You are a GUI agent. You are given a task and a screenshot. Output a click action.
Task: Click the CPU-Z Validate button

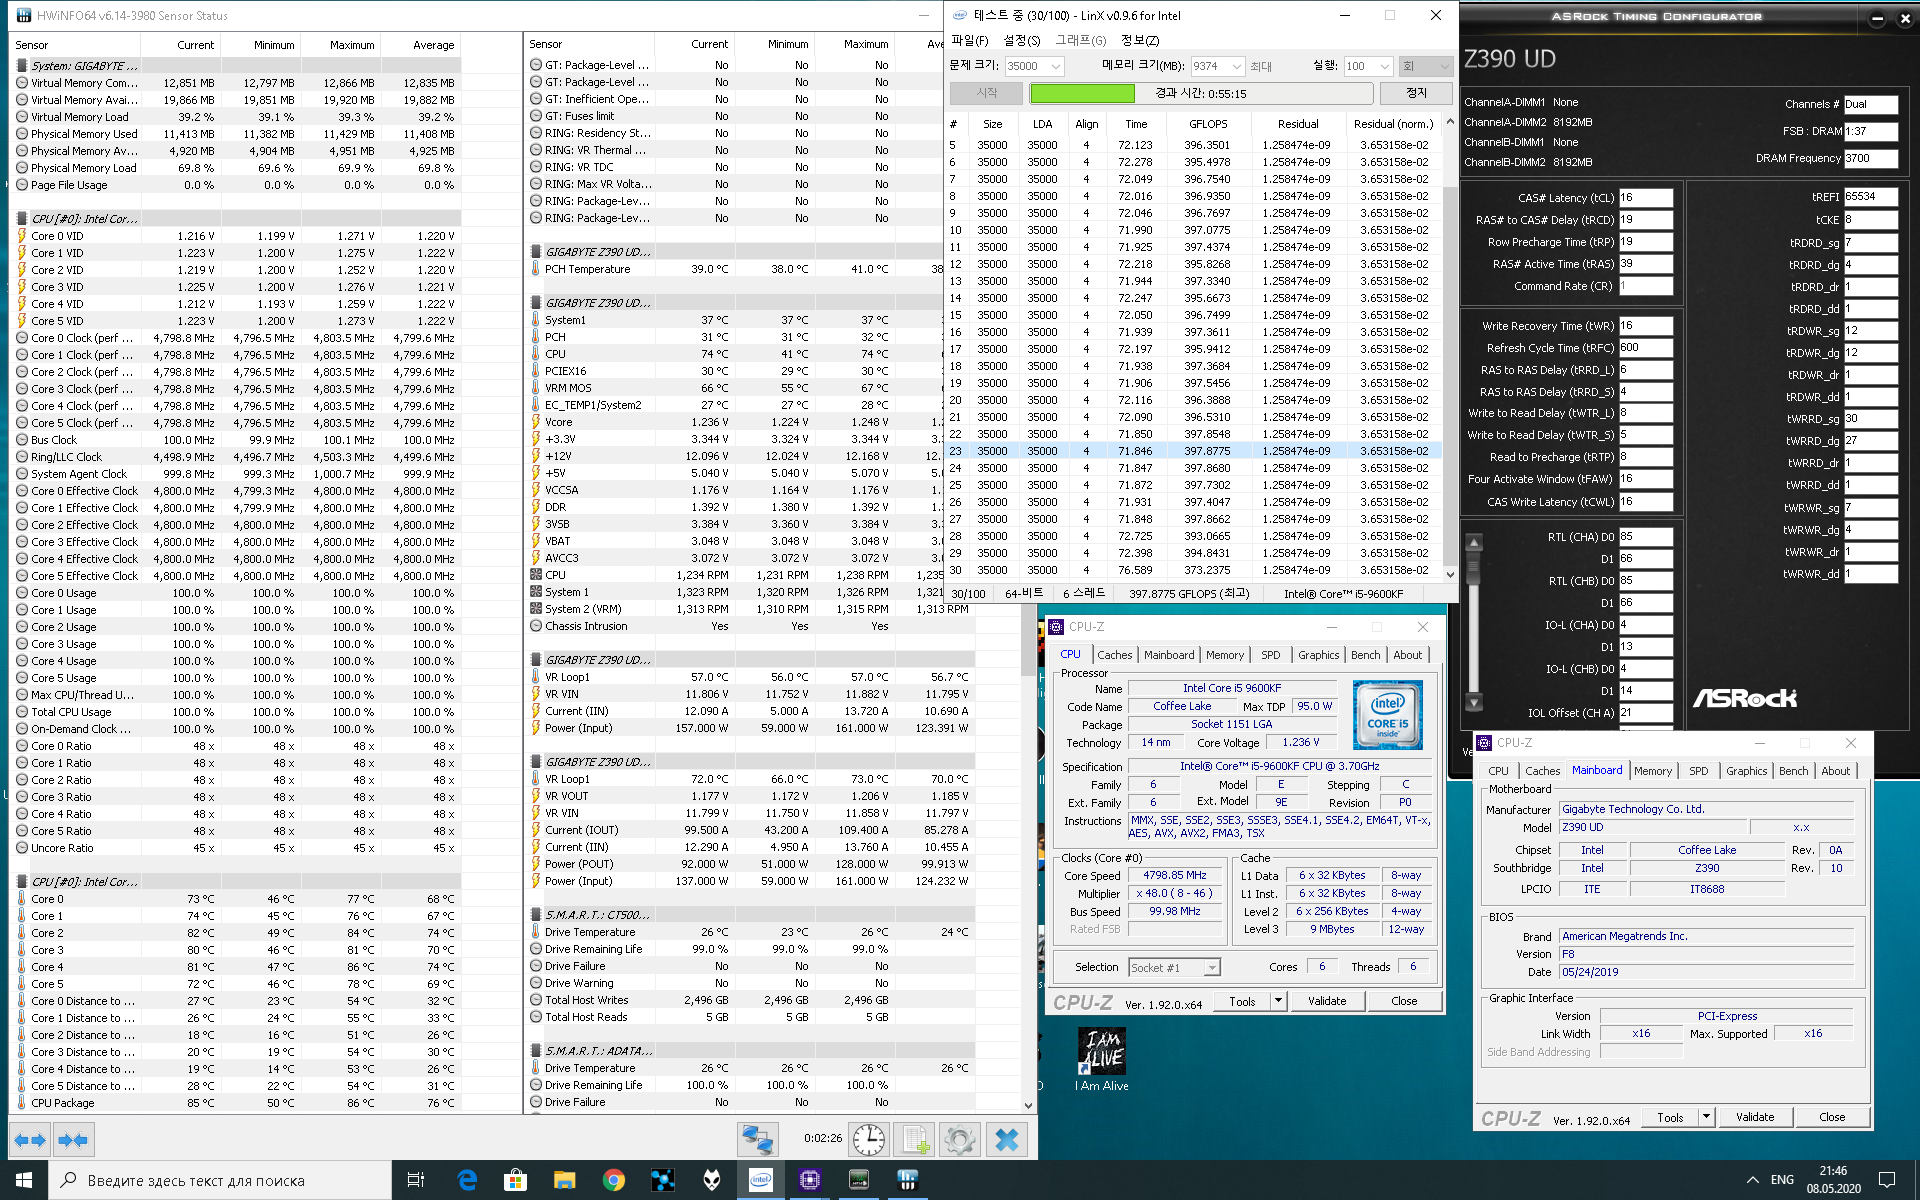coord(1327,1001)
